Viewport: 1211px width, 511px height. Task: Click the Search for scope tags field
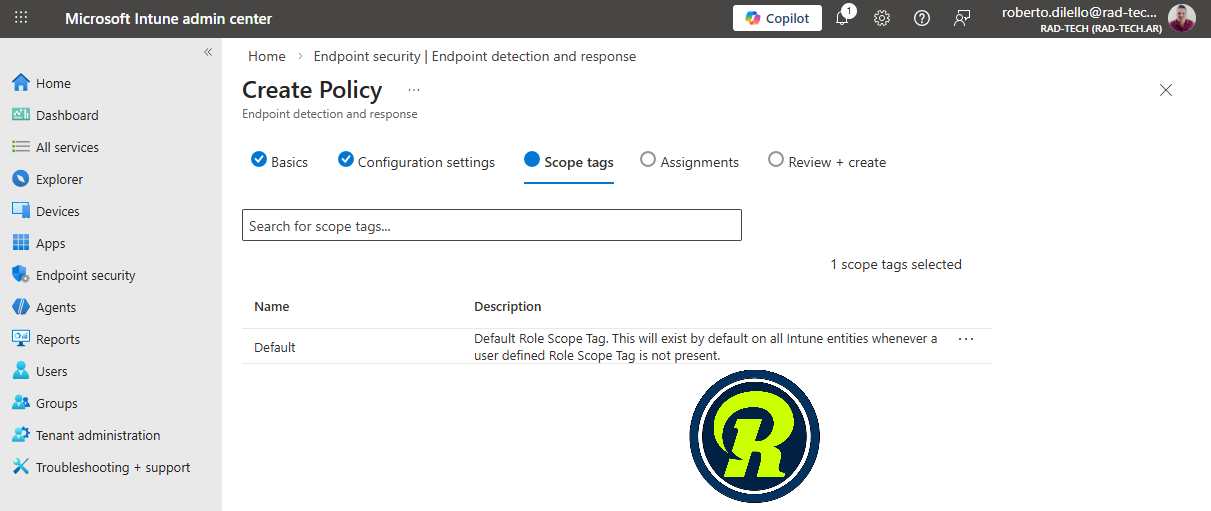pos(492,226)
